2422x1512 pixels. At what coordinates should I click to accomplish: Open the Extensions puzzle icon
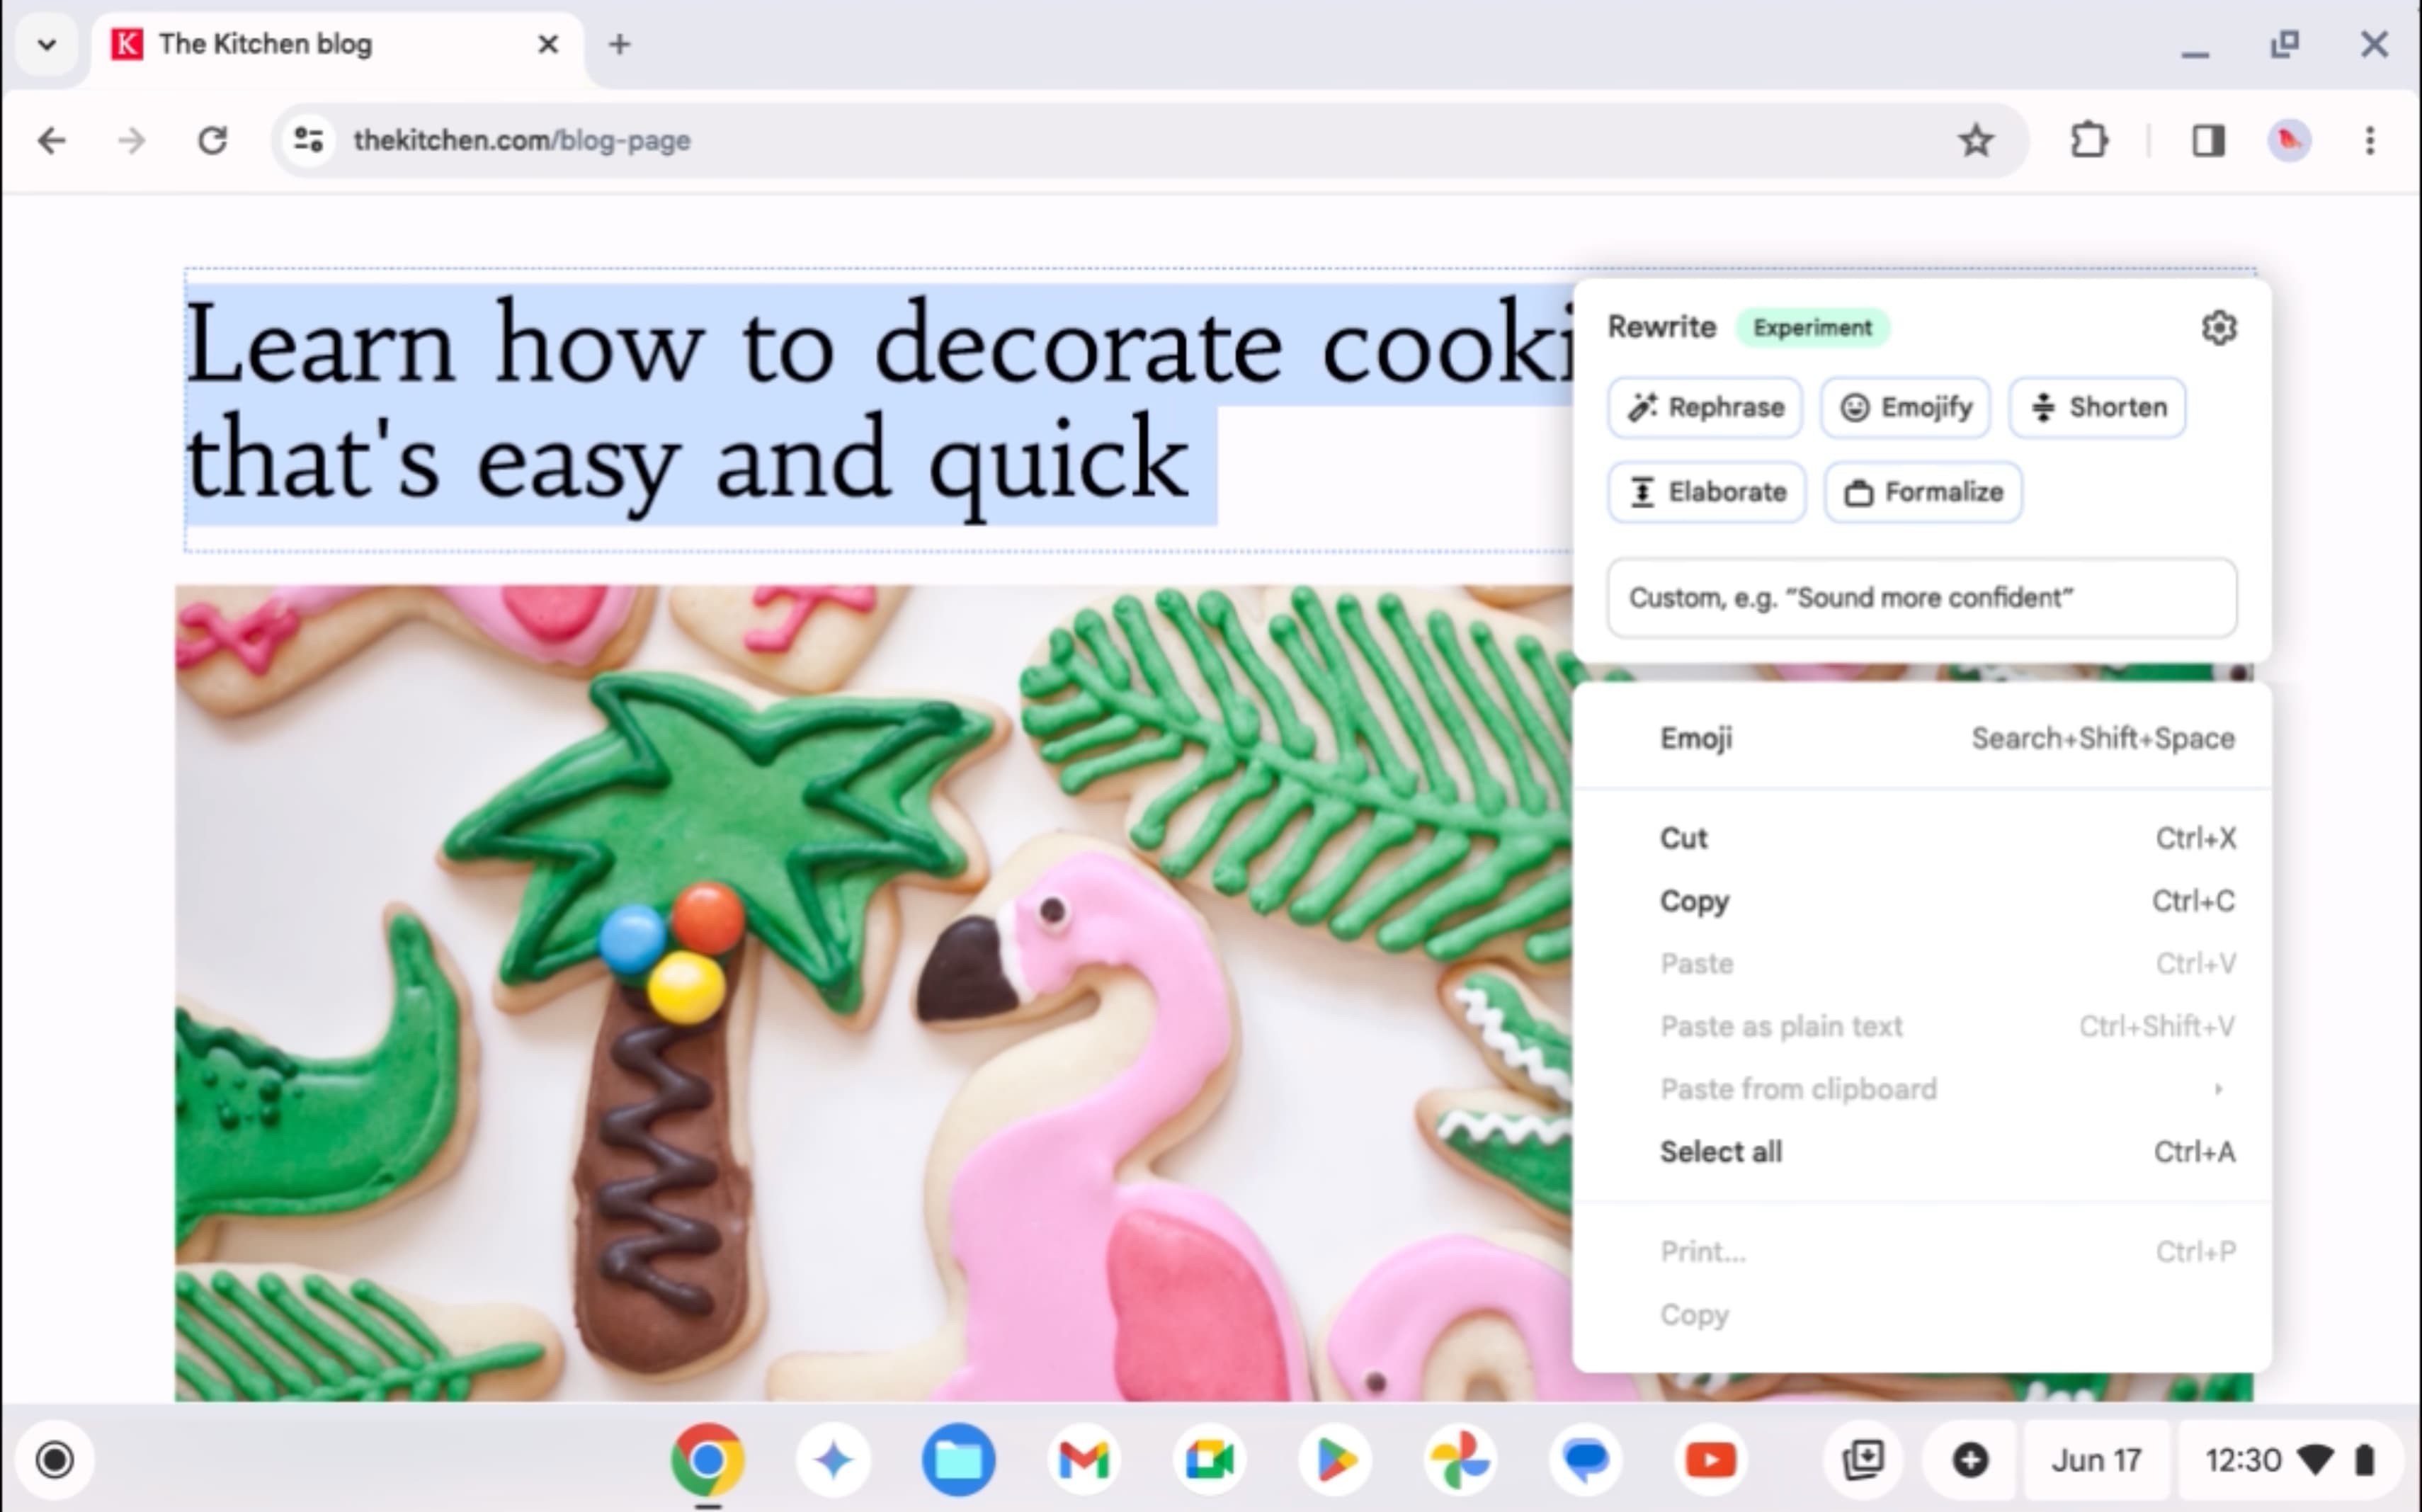[x=2088, y=141]
